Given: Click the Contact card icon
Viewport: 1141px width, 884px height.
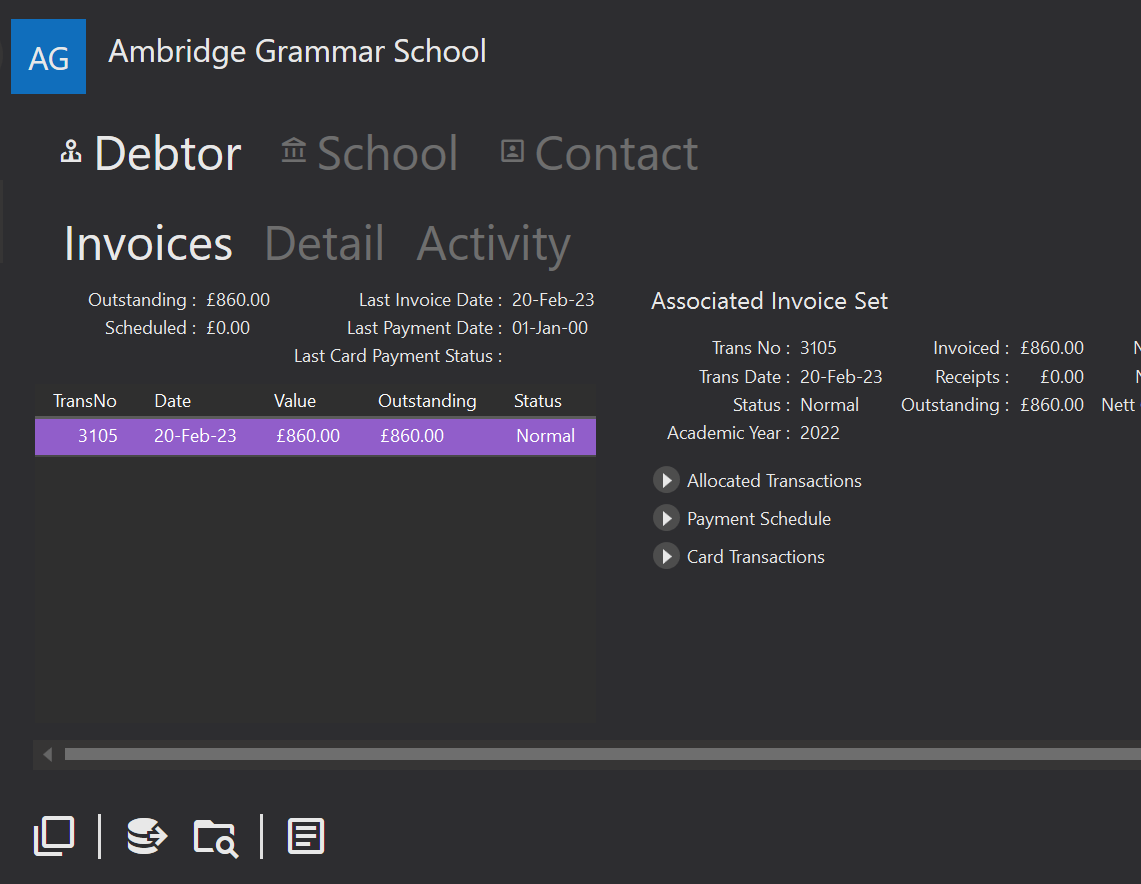Looking at the screenshot, I should [512, 151].
